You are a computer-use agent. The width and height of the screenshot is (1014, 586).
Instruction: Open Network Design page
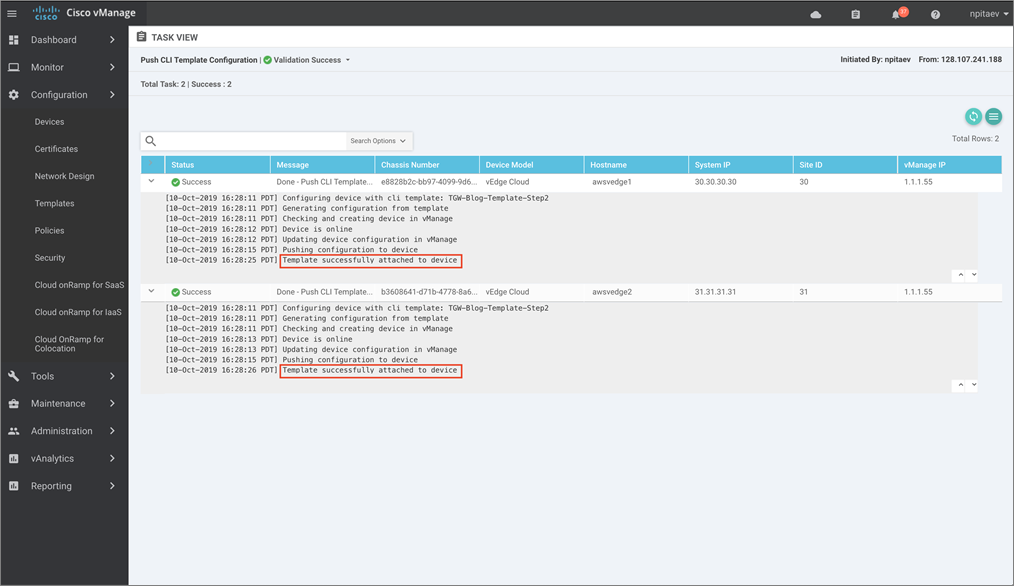click(65, 176)
